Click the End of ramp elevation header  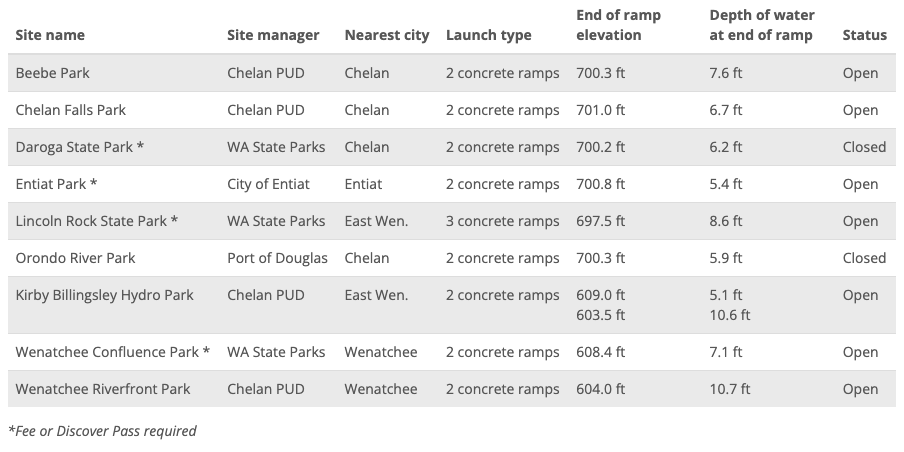coord(618,25)
